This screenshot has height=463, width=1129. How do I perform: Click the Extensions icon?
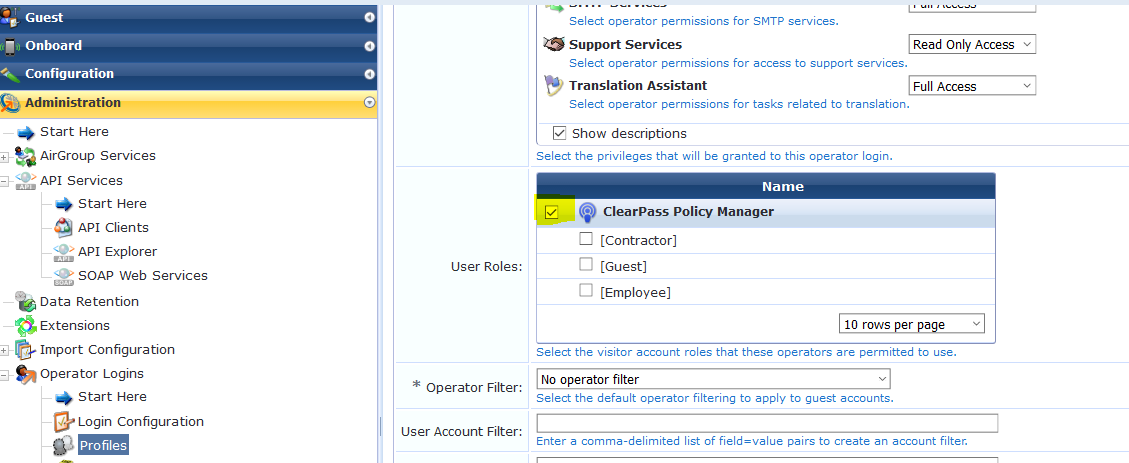[26, 325]
